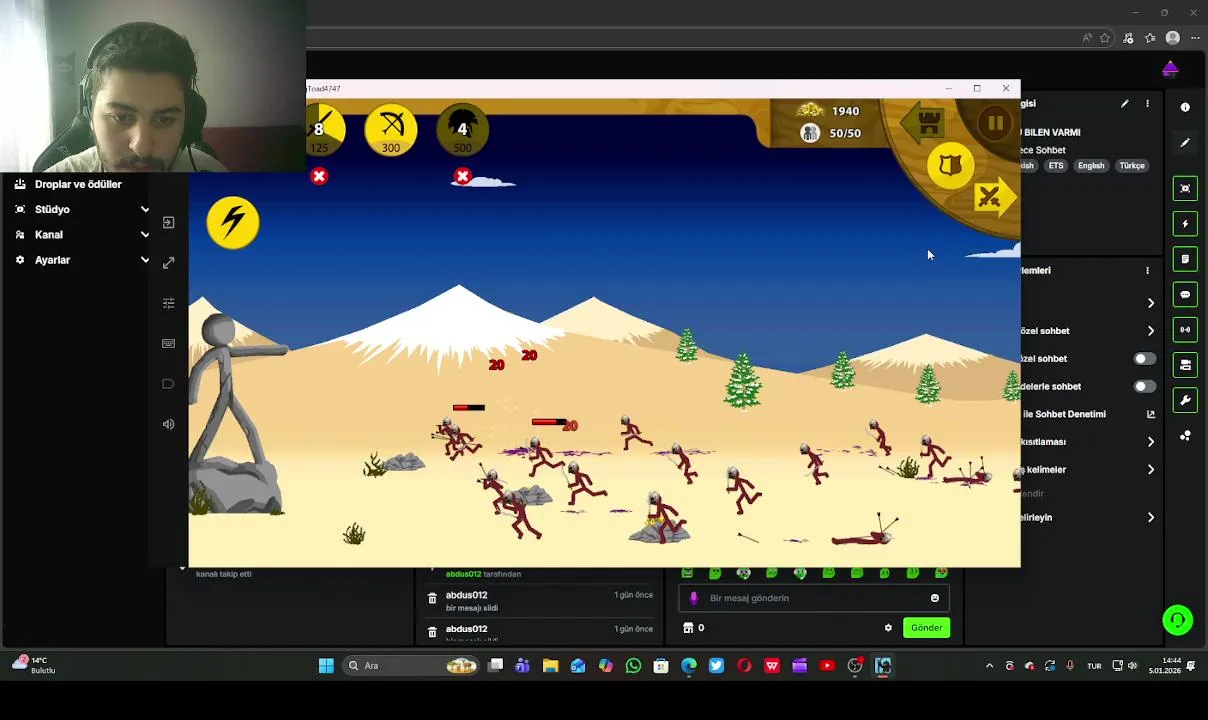Open WhatsApp from the taskbar
Viewport: 1208px width, 720px height.
click(633, 665)
